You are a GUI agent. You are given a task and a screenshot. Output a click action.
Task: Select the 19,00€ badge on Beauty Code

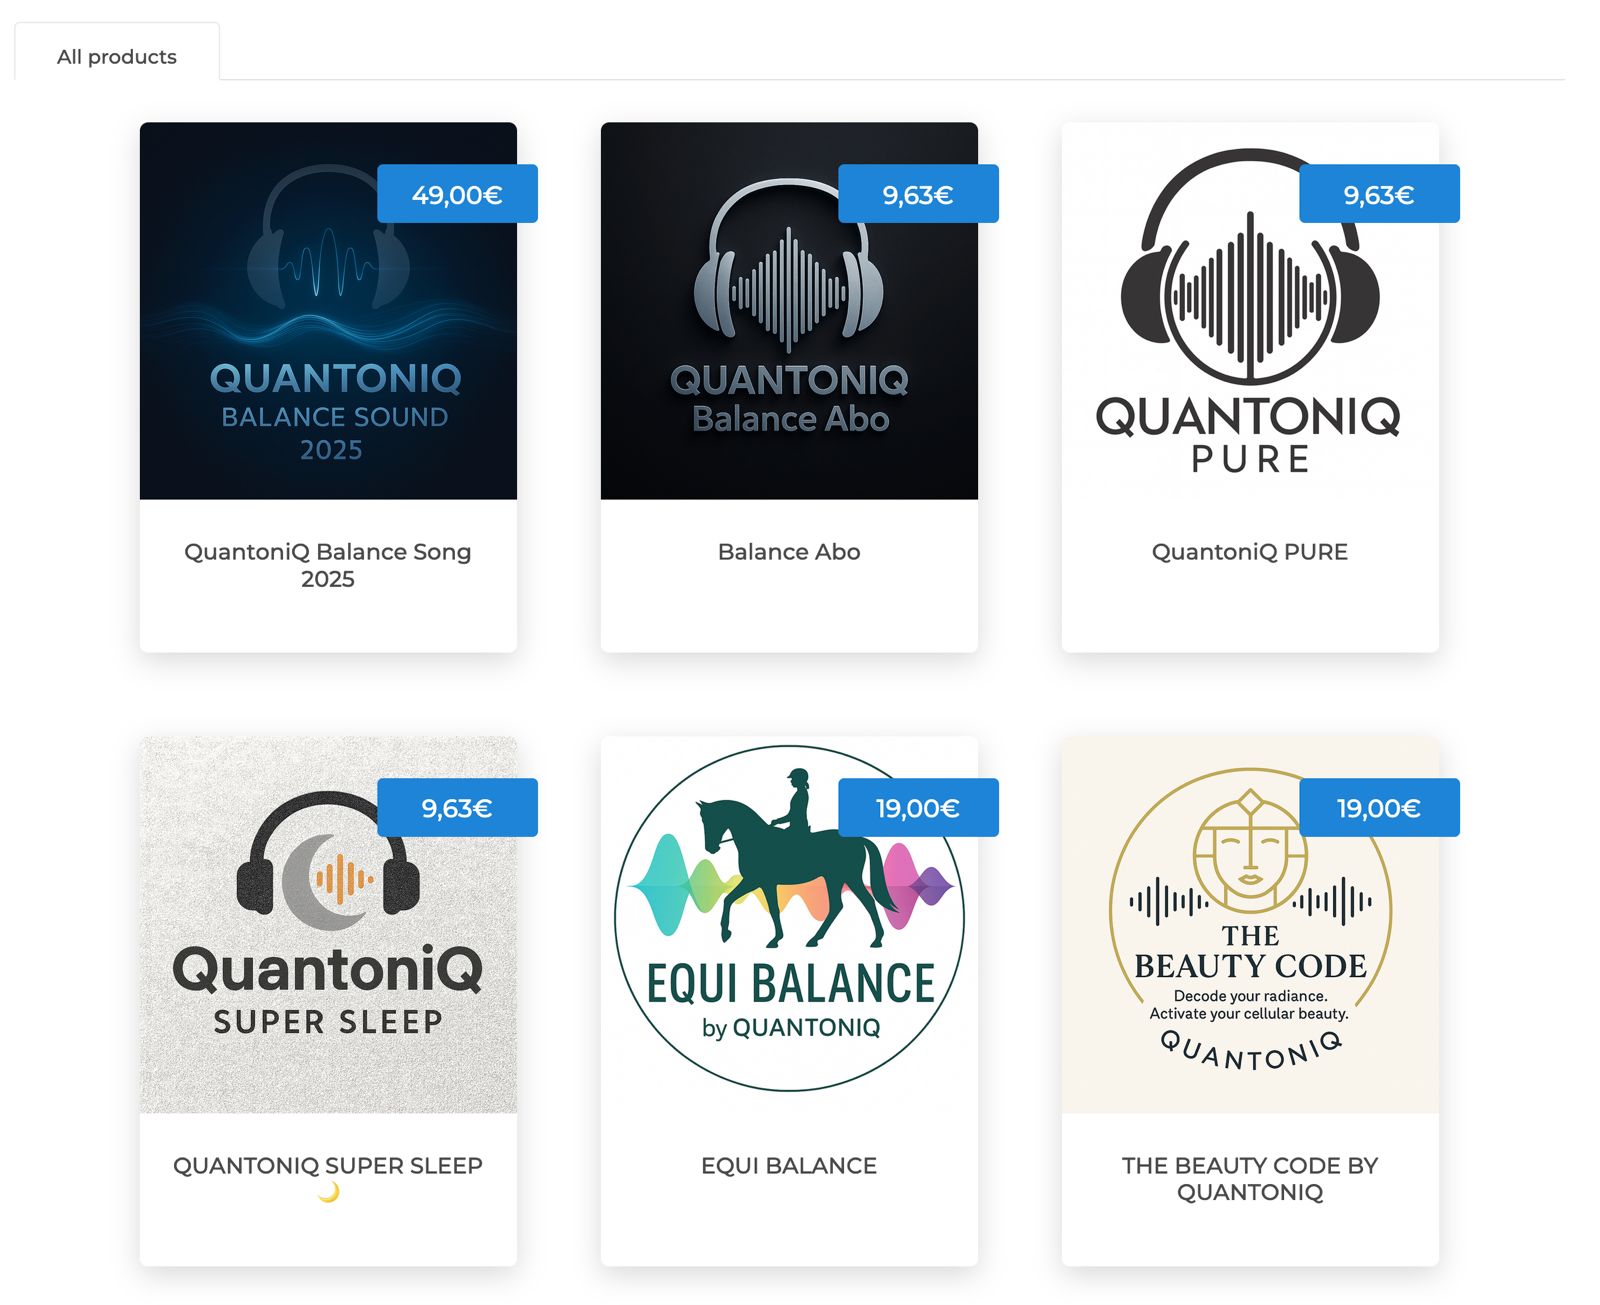click(1379, 808)
